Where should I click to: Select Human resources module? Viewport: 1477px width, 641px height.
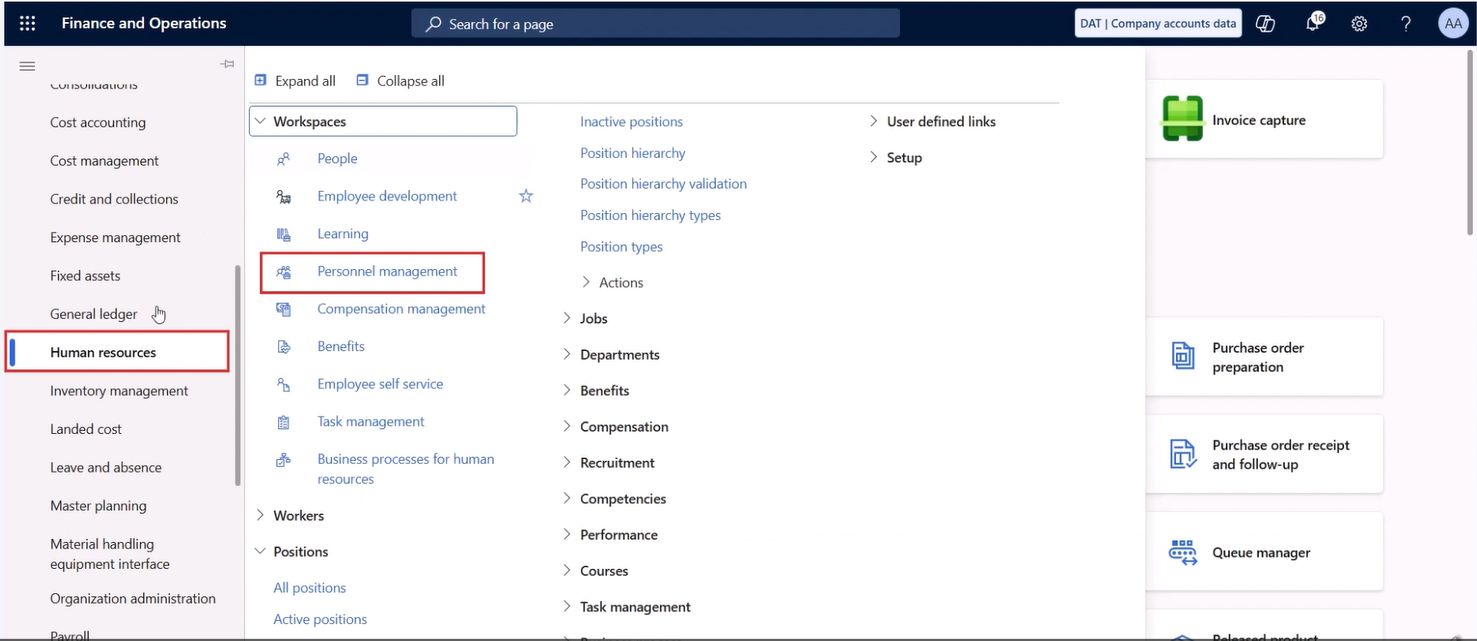point(103,352)
